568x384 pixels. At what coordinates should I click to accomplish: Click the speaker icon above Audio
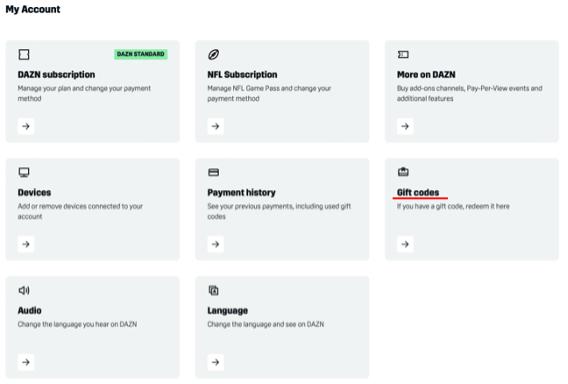[x=24, y=290]
